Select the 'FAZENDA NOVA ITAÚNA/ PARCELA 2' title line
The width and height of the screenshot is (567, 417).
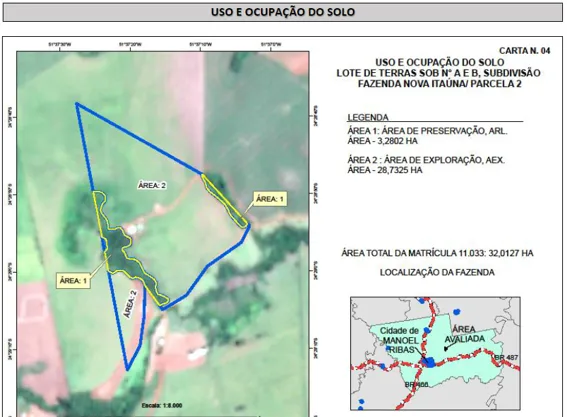point(439,84)
